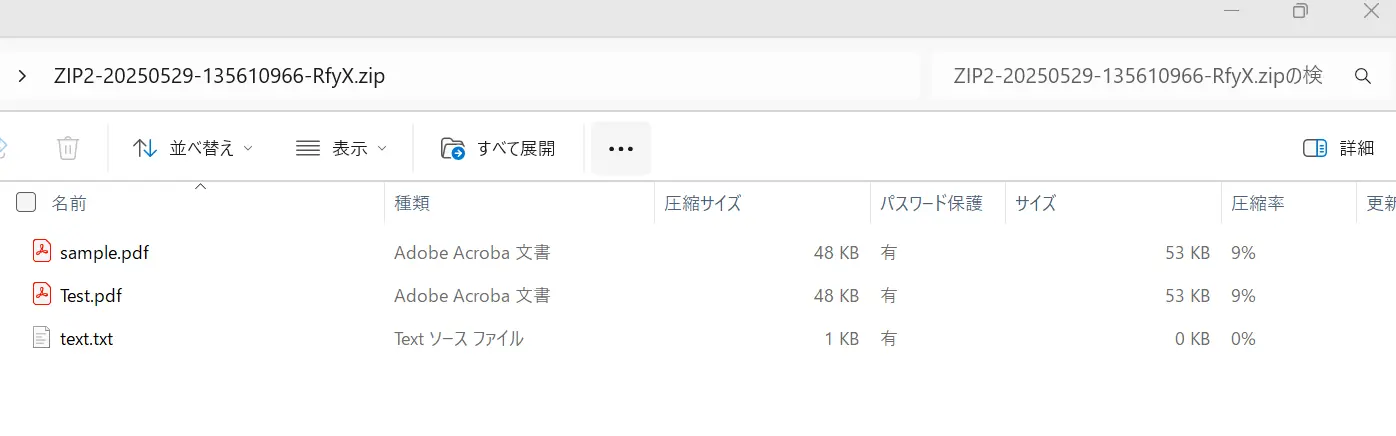Restore down the window
Image resolution: width=1396 pixels, height=436 pixels.
point(1300,12)
